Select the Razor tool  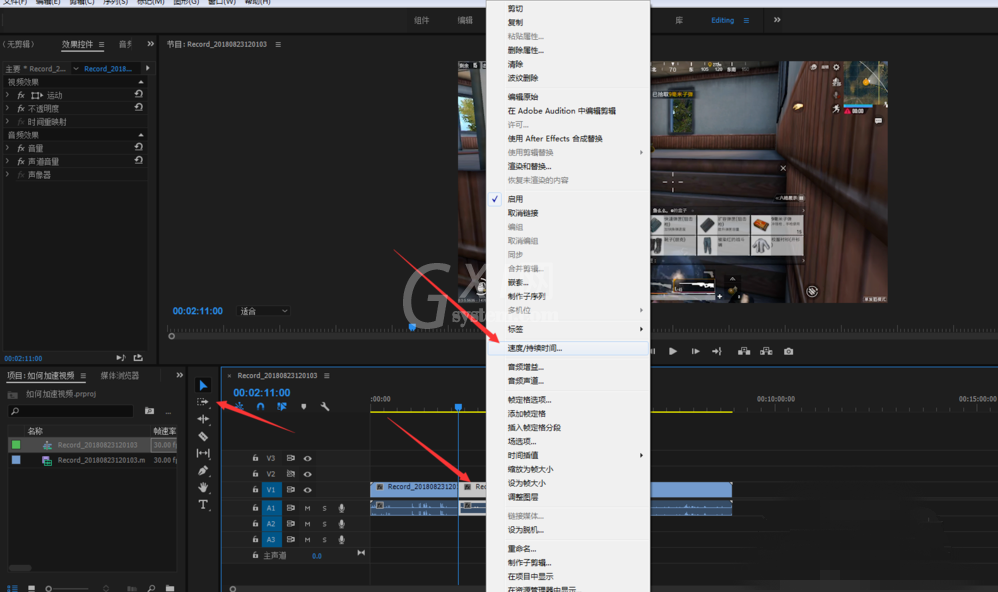point(203,436)
